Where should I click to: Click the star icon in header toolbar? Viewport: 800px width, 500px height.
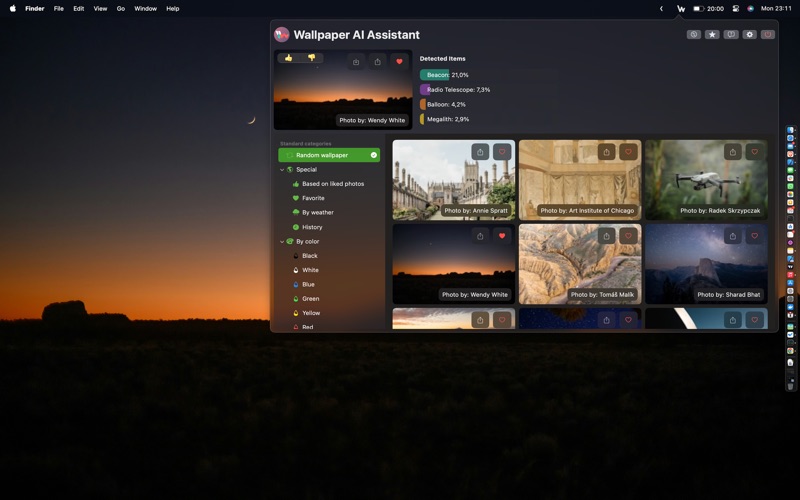coord(712,35)
